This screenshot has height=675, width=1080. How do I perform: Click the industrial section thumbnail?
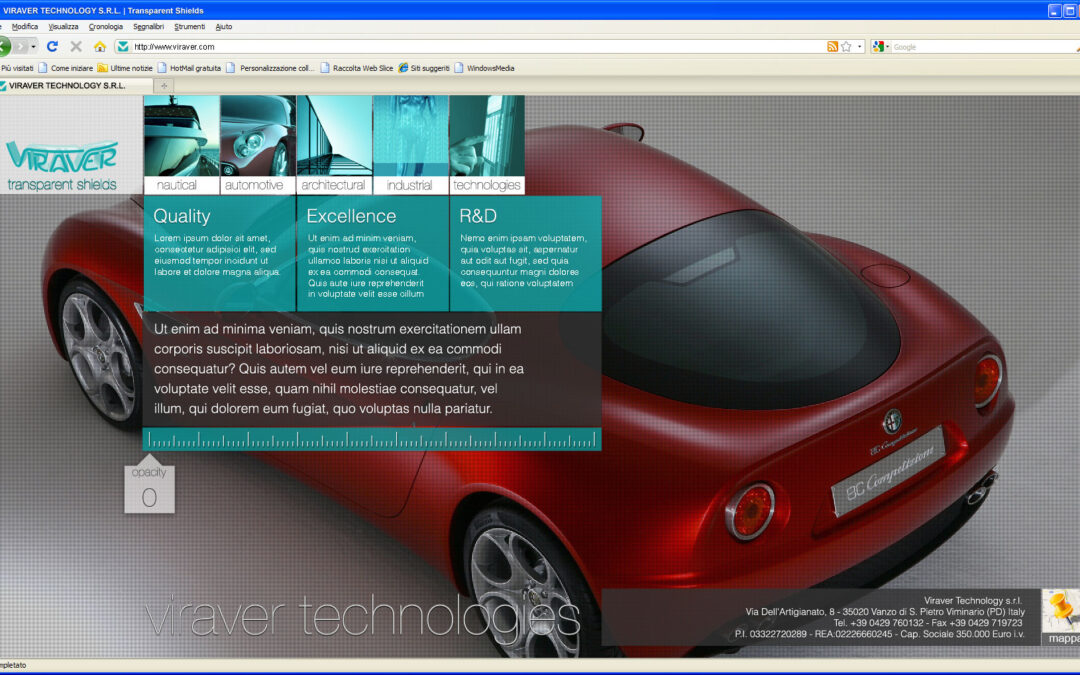click(411, 136)
